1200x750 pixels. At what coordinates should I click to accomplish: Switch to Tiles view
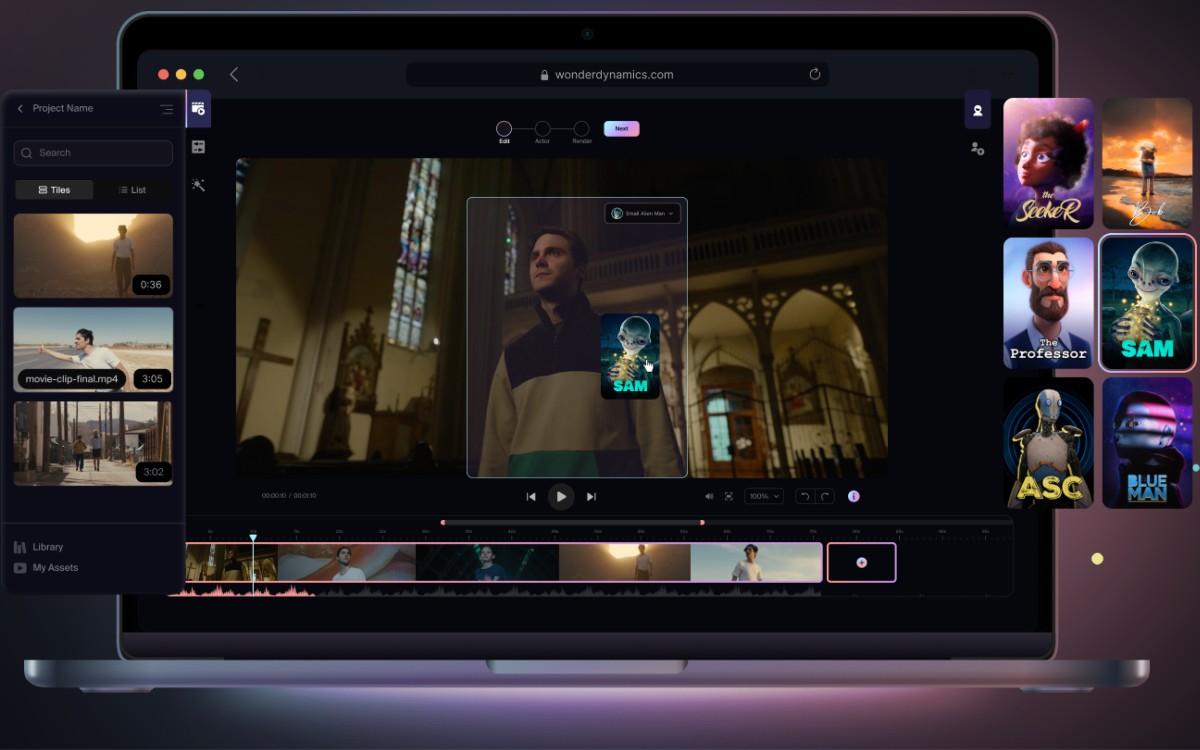(54, 190)
